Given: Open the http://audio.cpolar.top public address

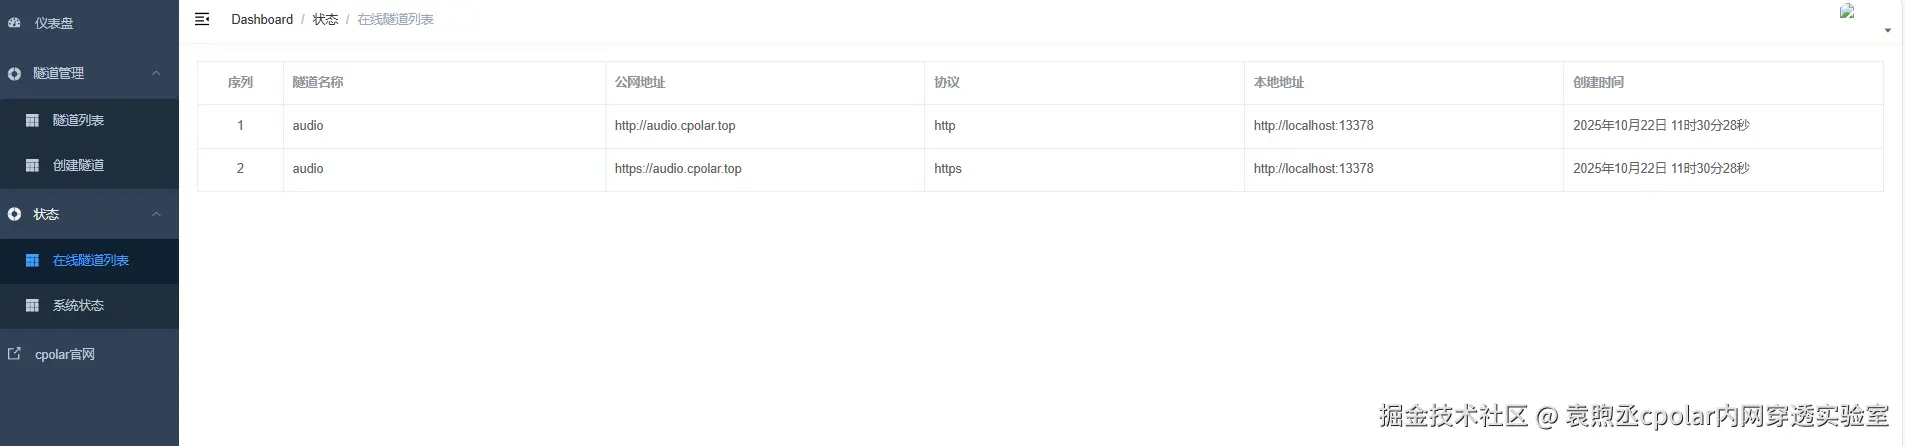Looking at the screenshot, I should (675, 126).
